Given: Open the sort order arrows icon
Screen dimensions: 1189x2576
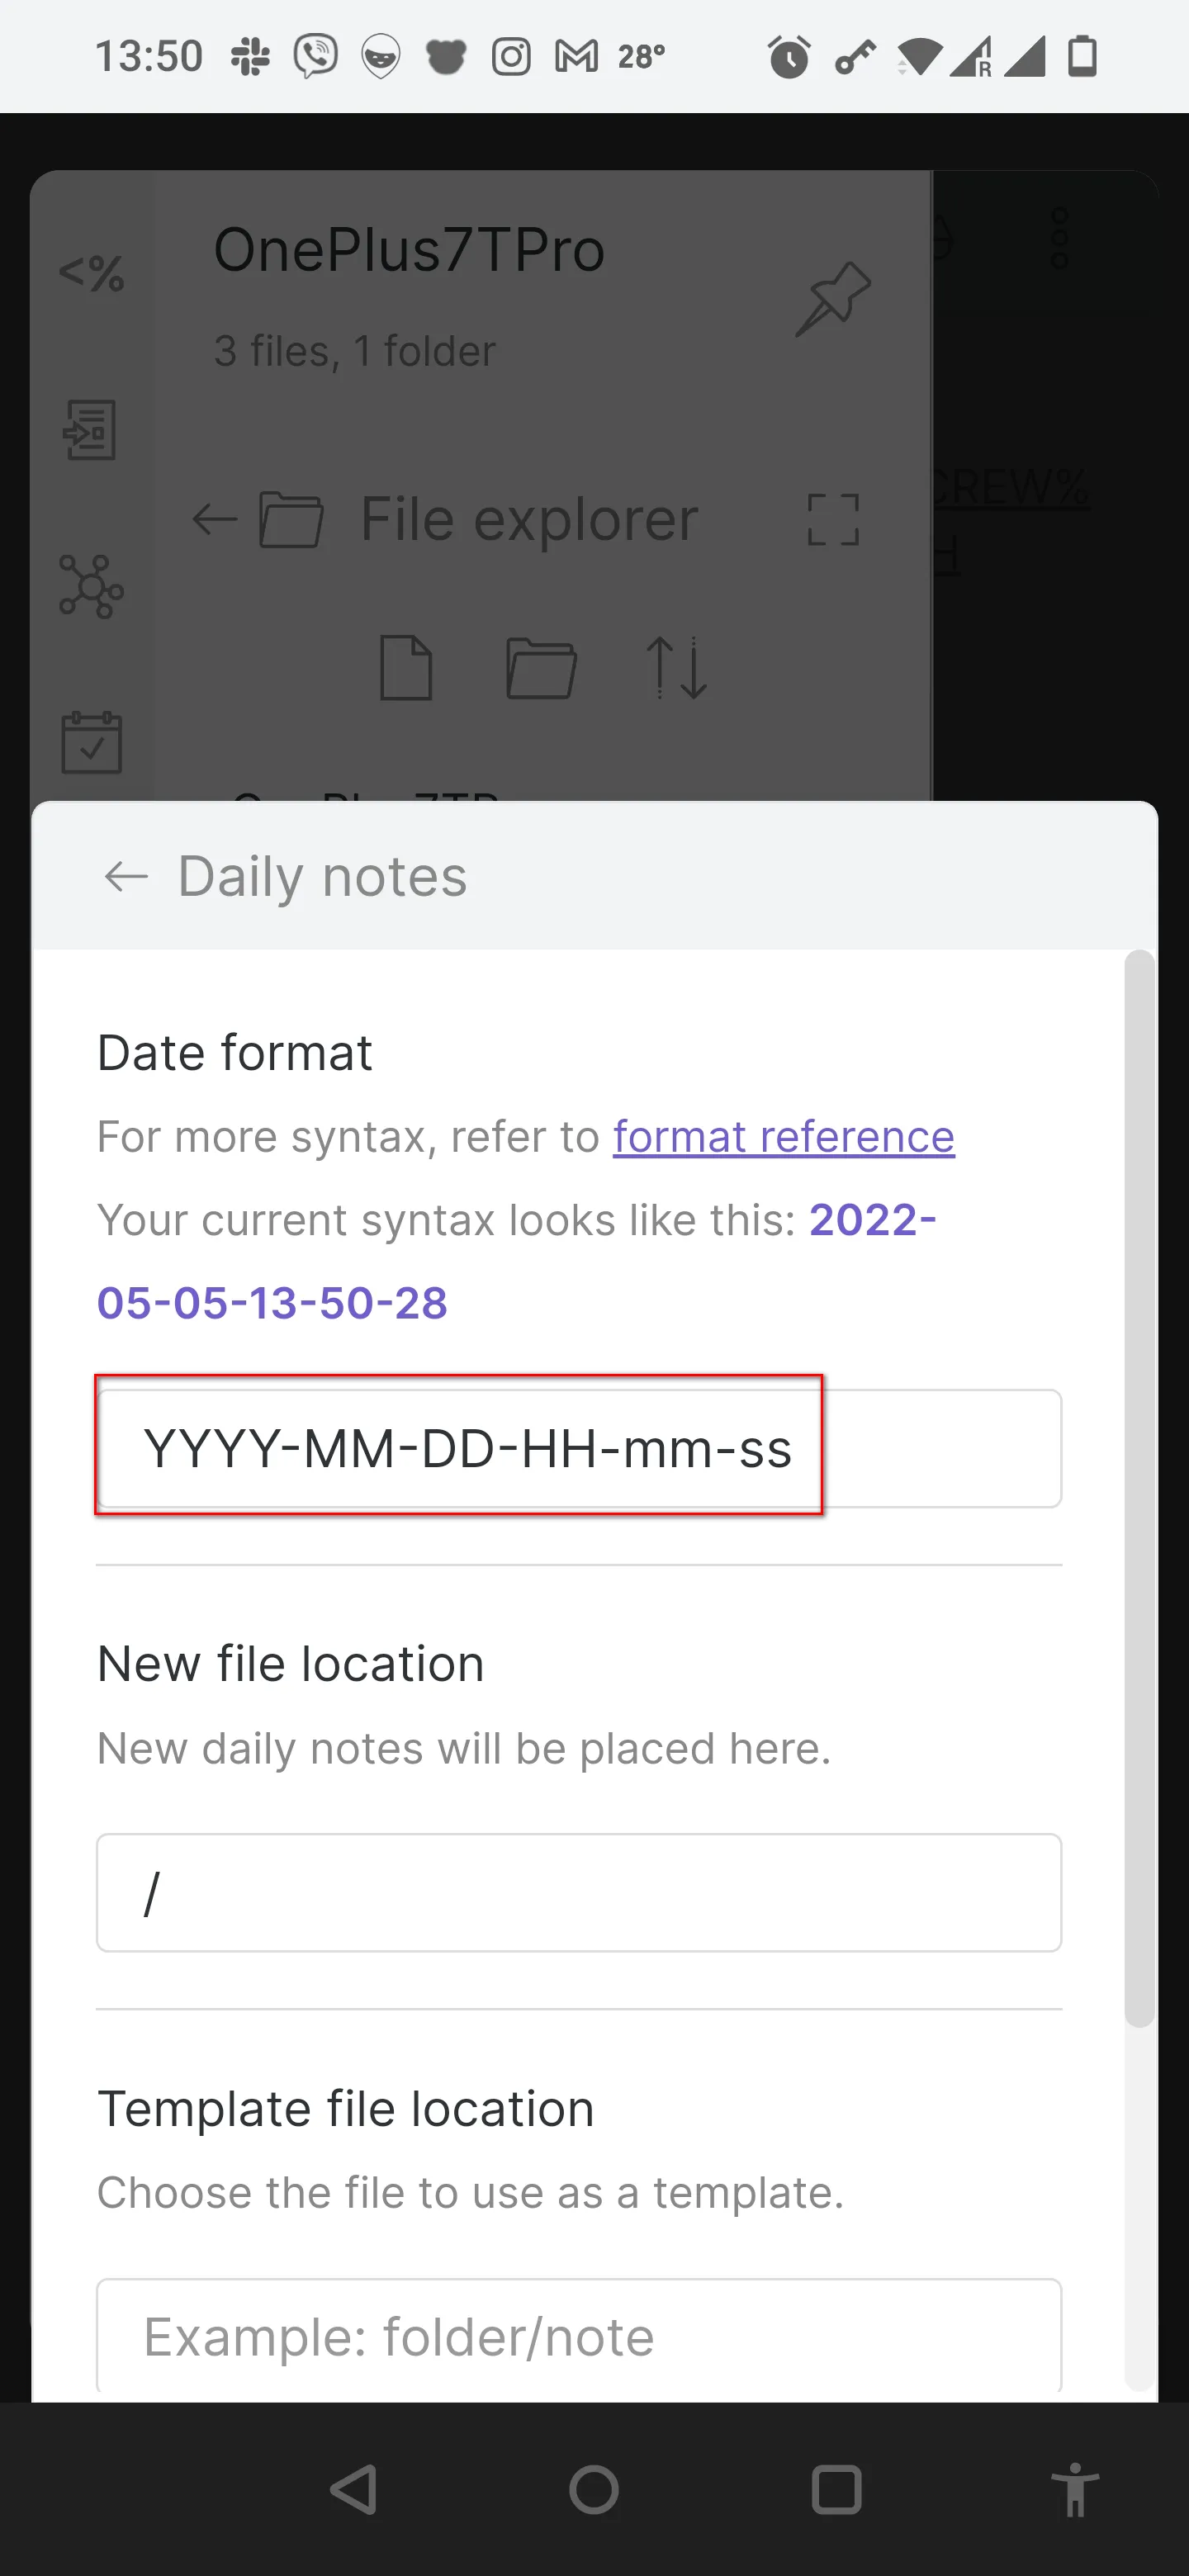Looking at the screenshot, I should tap(677, 667).
